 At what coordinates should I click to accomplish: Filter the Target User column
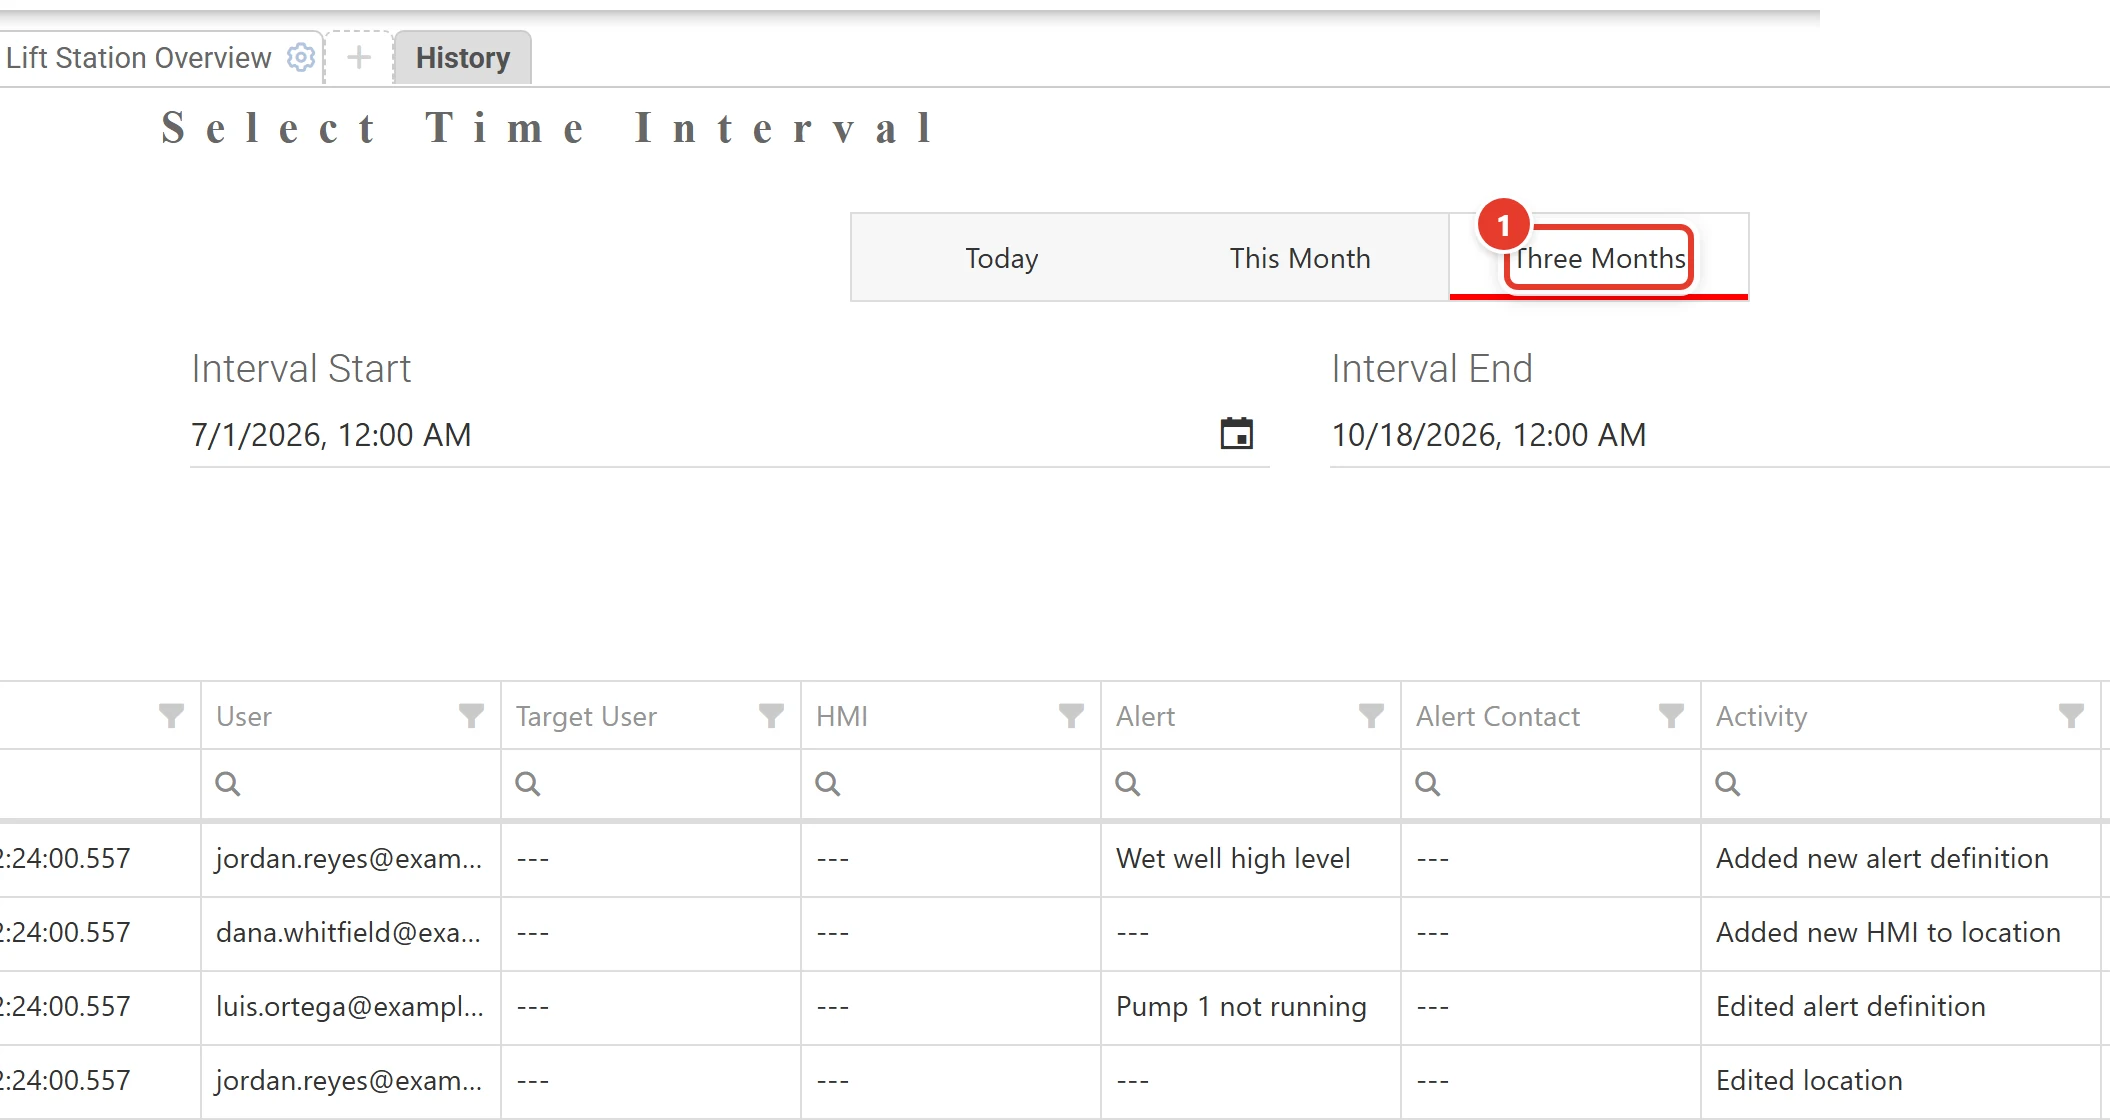click(771, 716)
